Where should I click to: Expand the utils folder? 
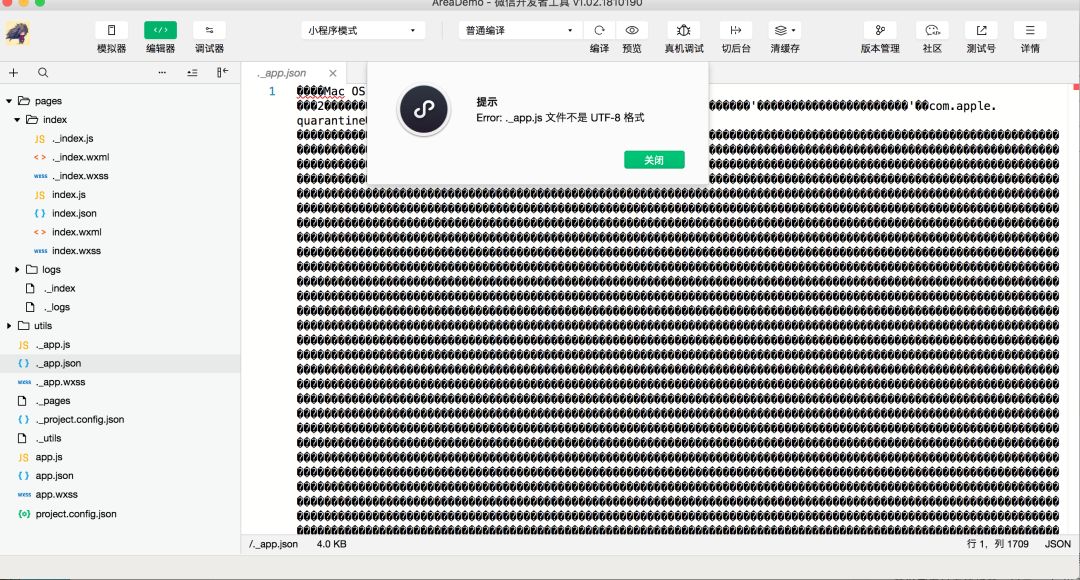pyautogui.click(x=9, y=326)
